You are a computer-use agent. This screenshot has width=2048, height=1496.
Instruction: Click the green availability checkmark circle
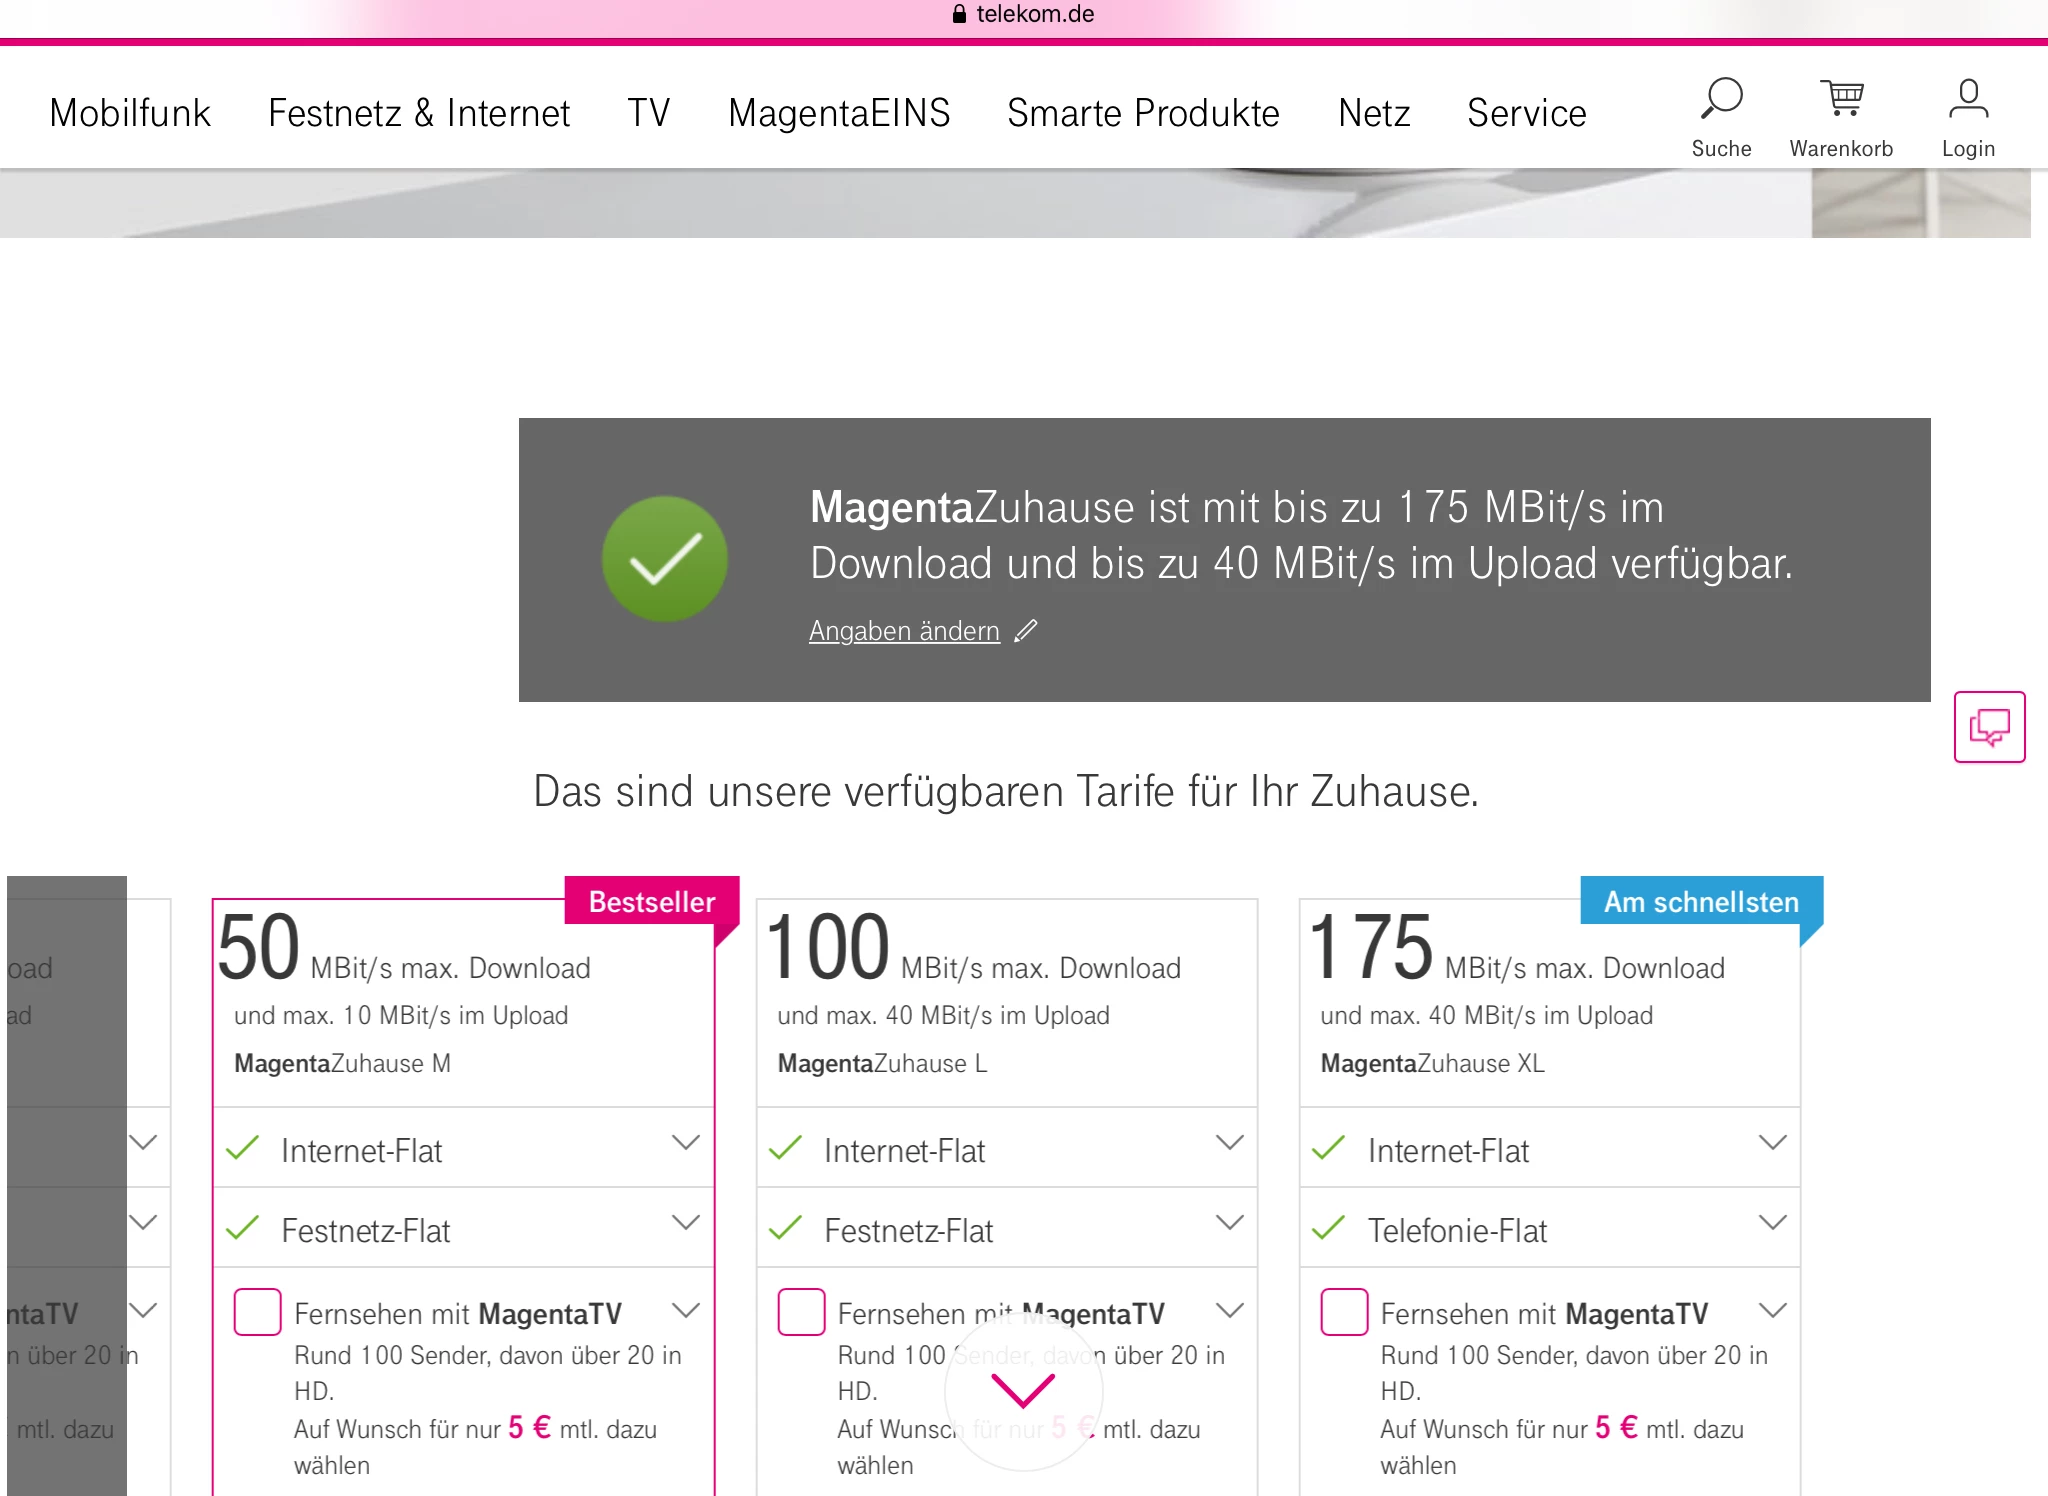tap(664, 559)
